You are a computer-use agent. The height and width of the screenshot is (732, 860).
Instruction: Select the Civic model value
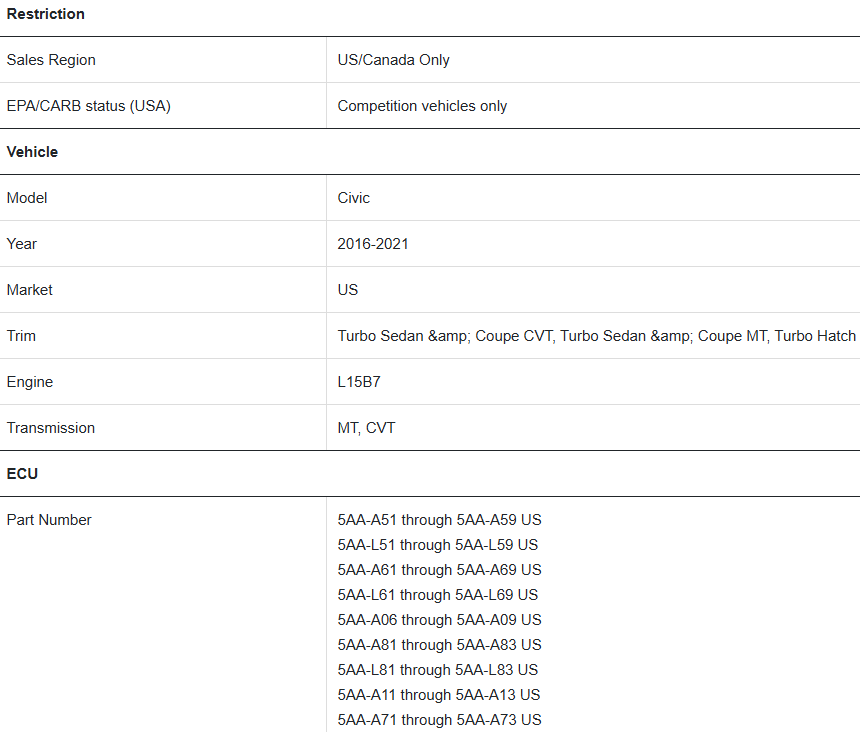pos(353,198)
